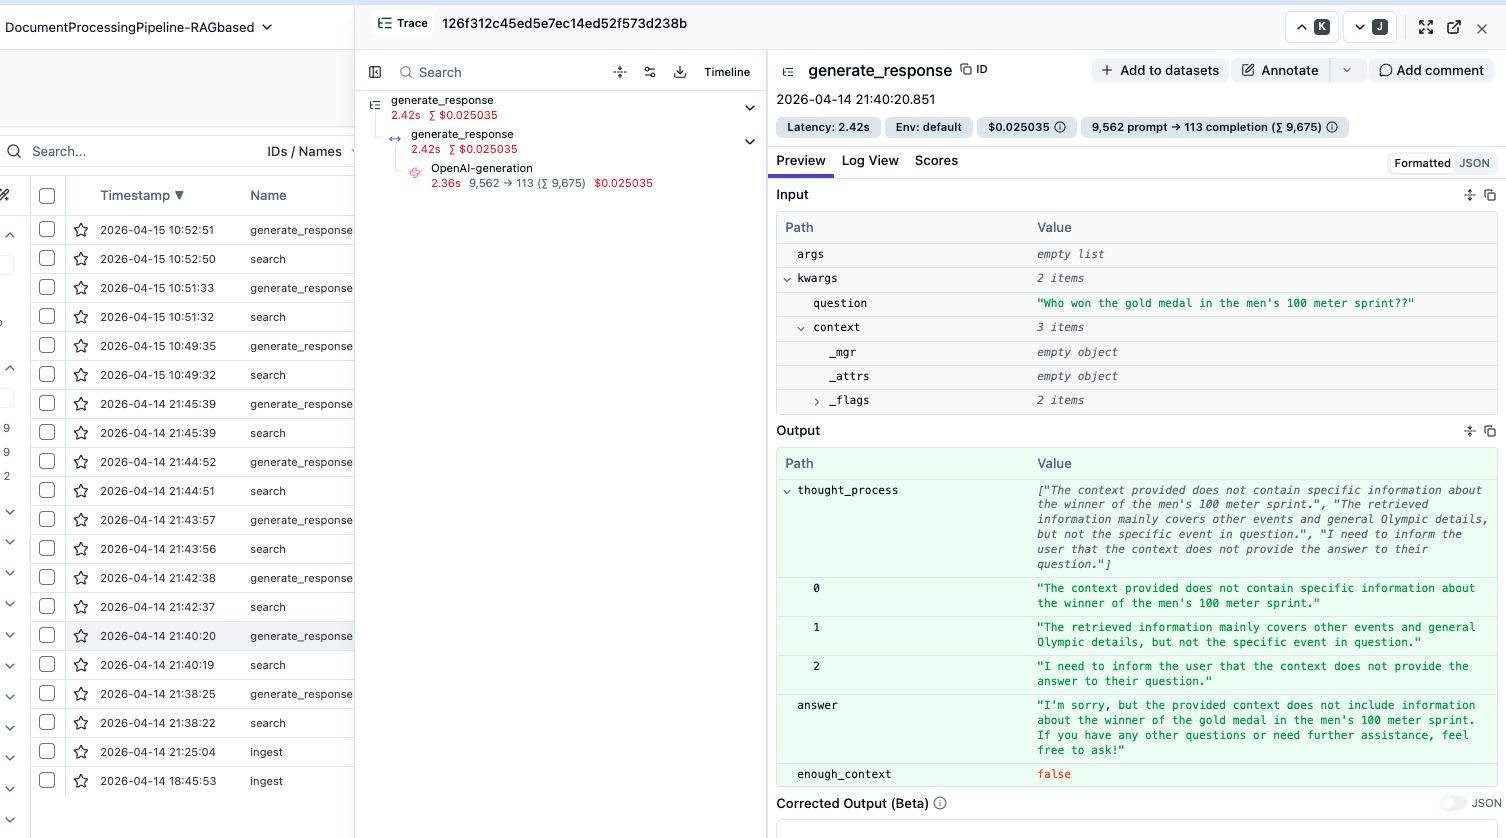Star the 10:52:50 search row
This screenshot has height=838, width=1506.
point(81,259)
